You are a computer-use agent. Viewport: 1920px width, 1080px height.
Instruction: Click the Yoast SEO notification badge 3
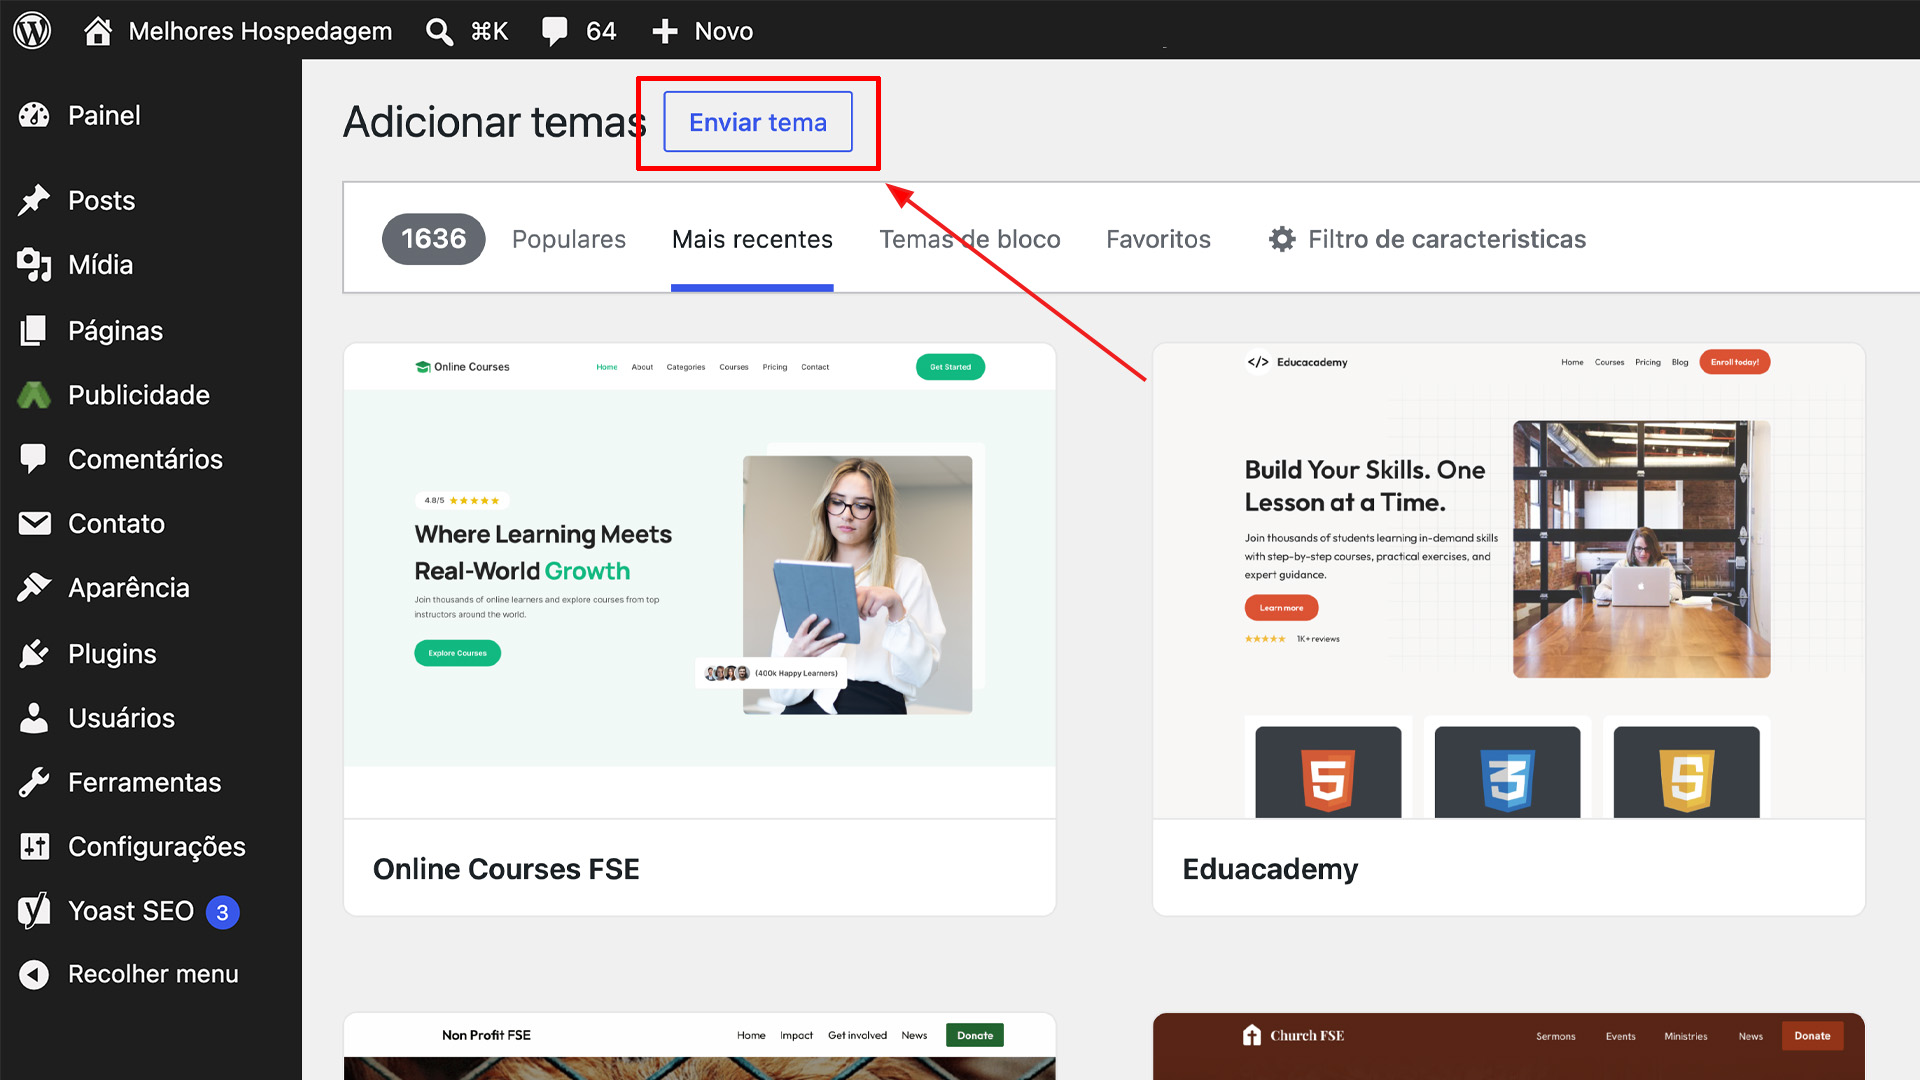222,912
